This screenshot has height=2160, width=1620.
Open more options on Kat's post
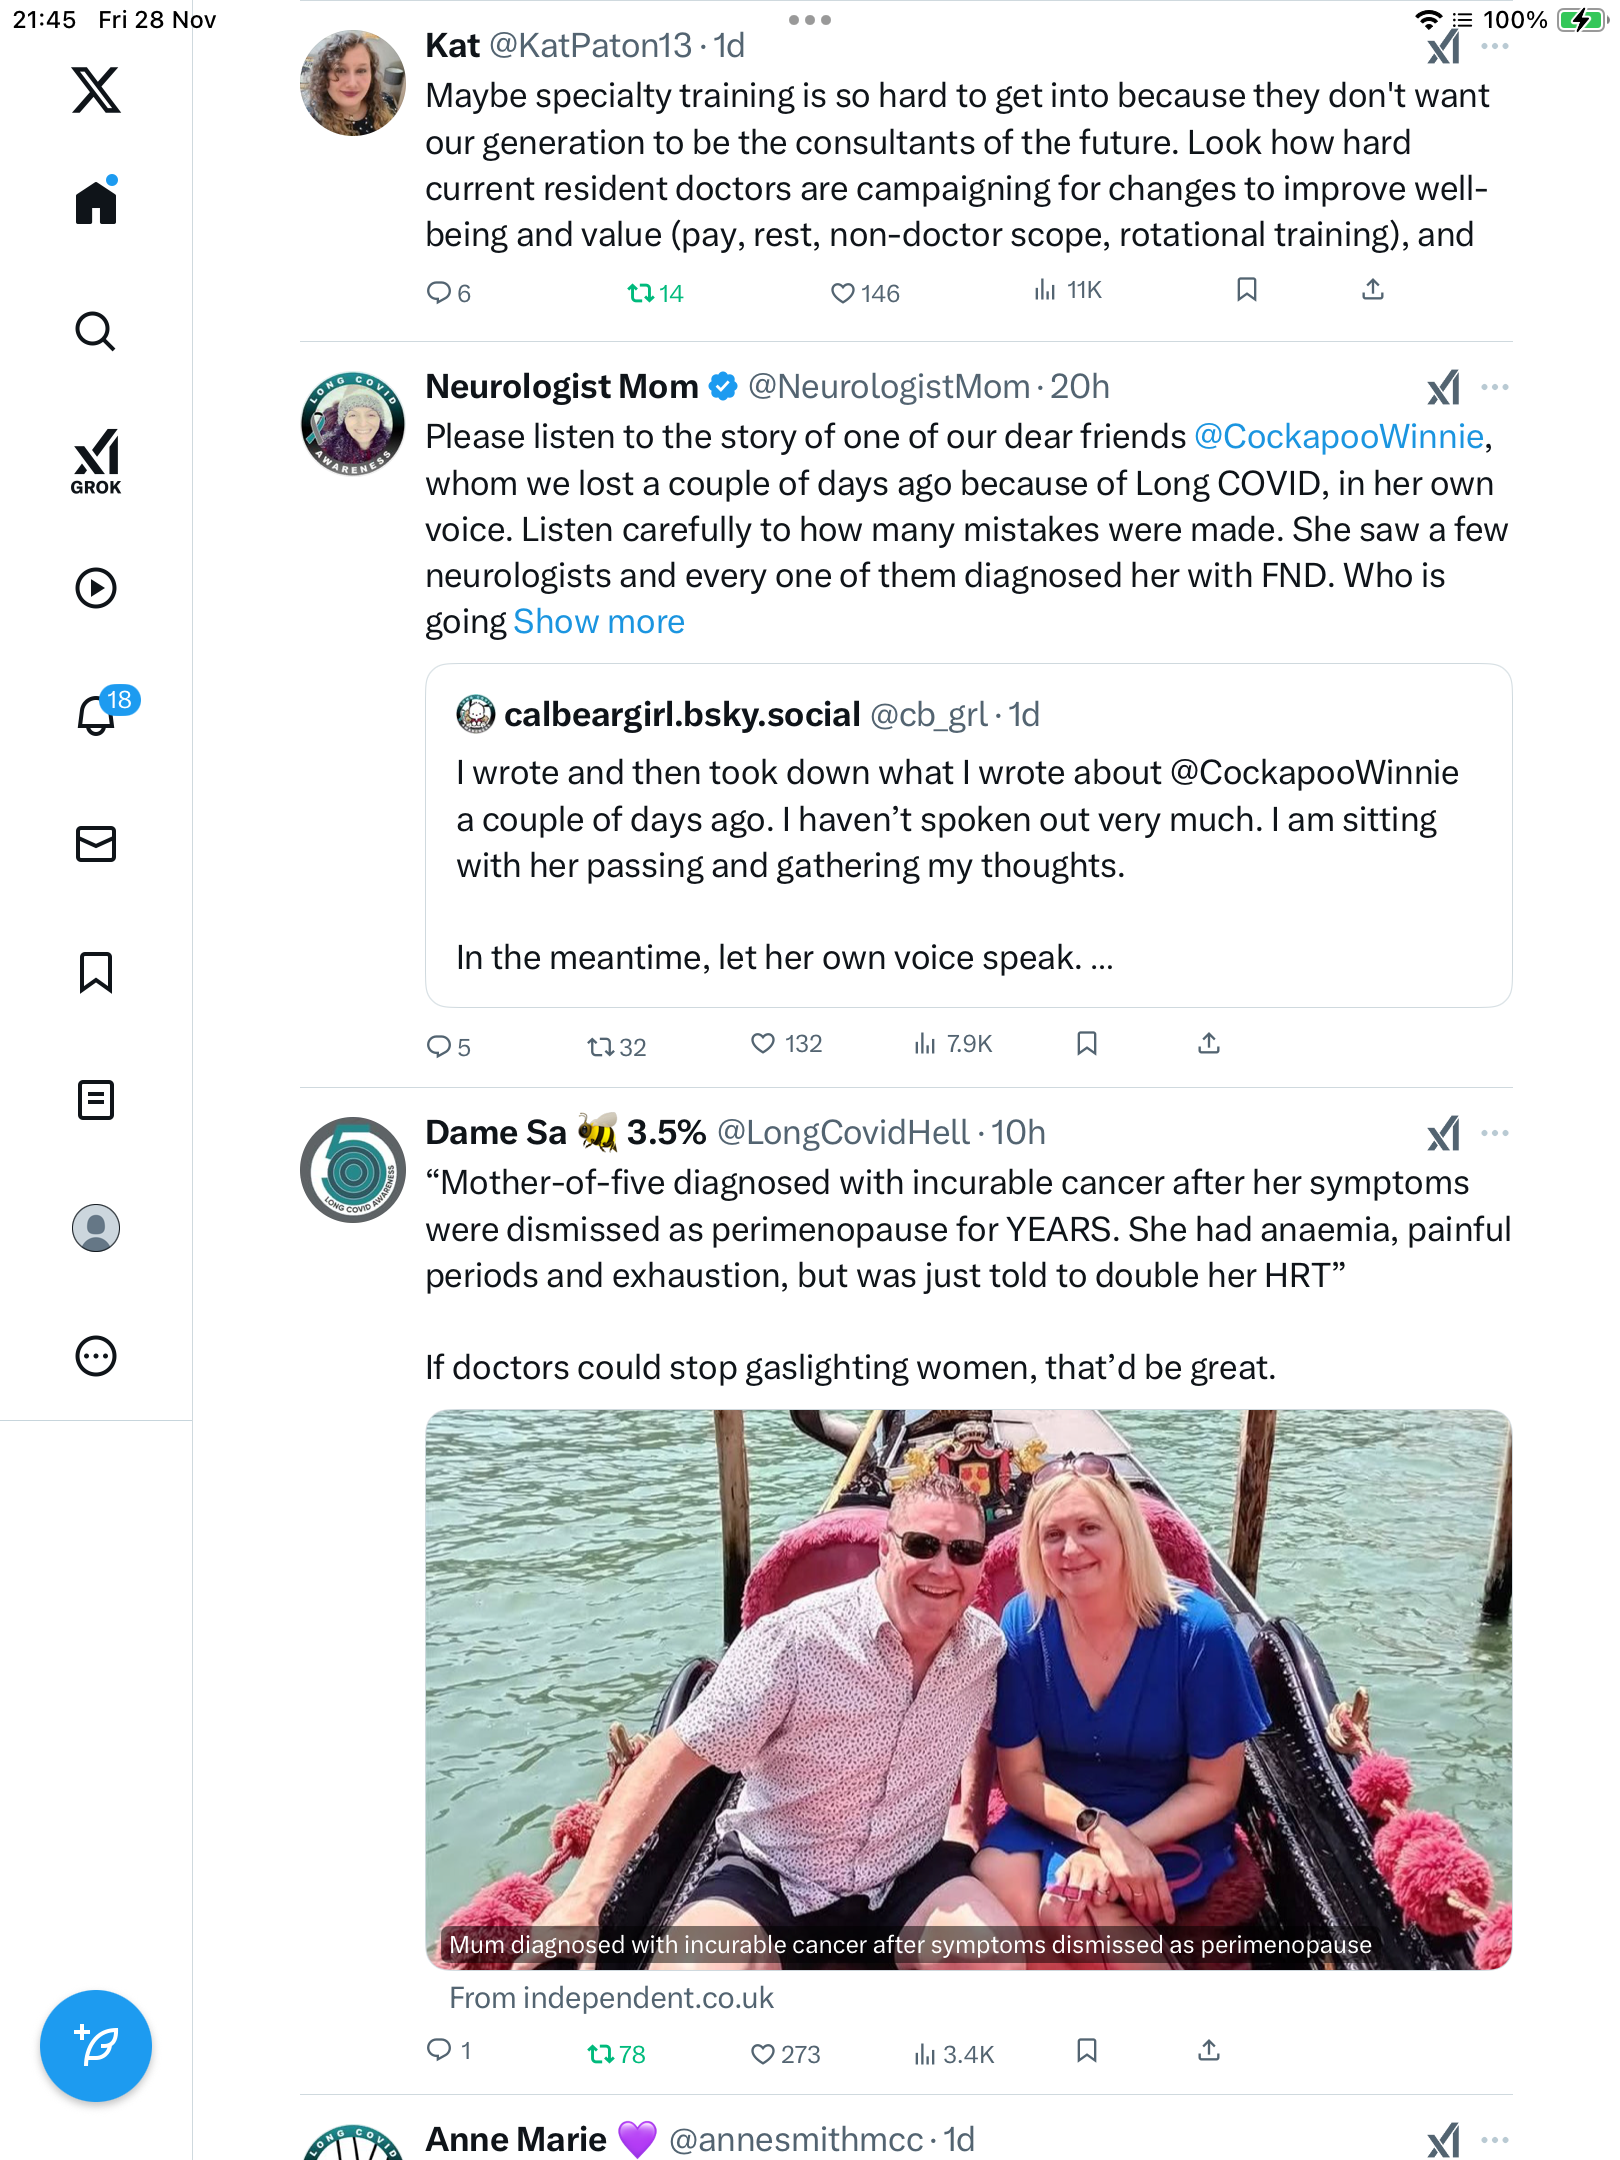[x=1495, y=46]
